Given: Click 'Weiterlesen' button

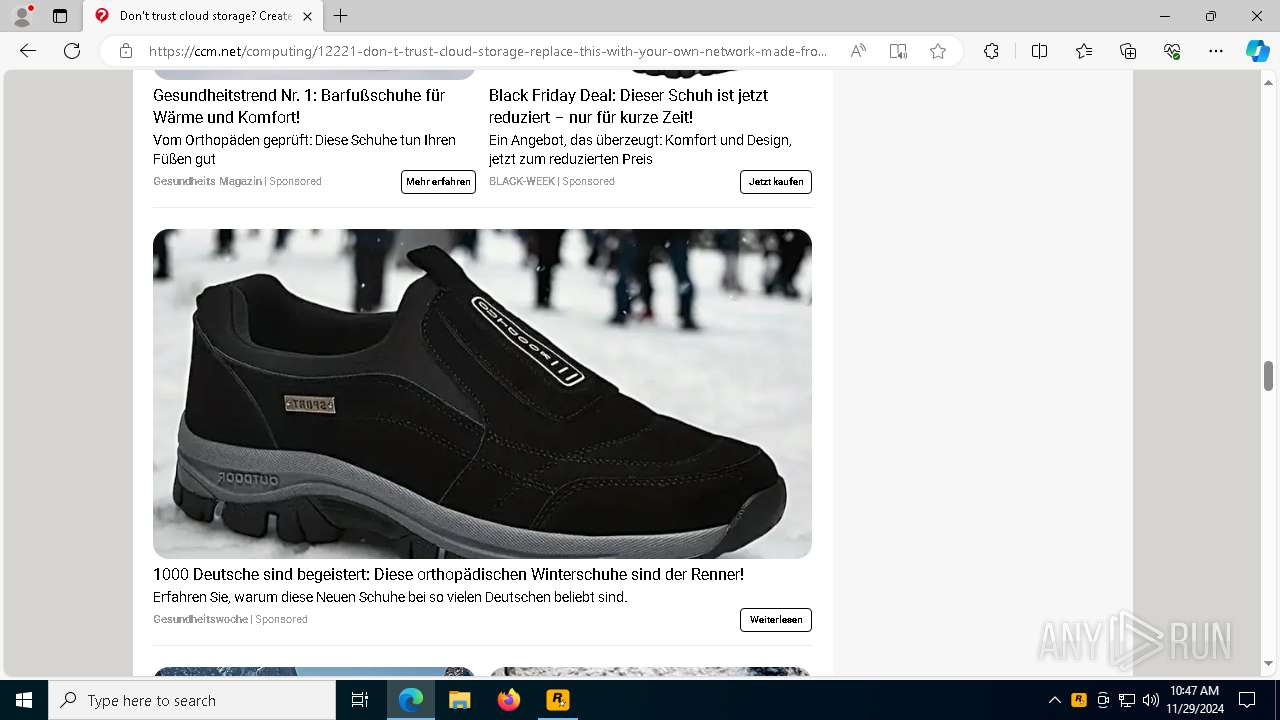Looking at the screenshot, I should pos(776,620).
